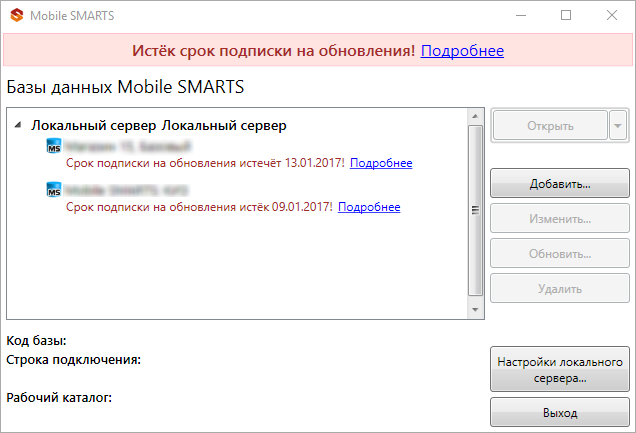Click the 'Базы данных Mobile SMARTS' heading

[125, 87]
